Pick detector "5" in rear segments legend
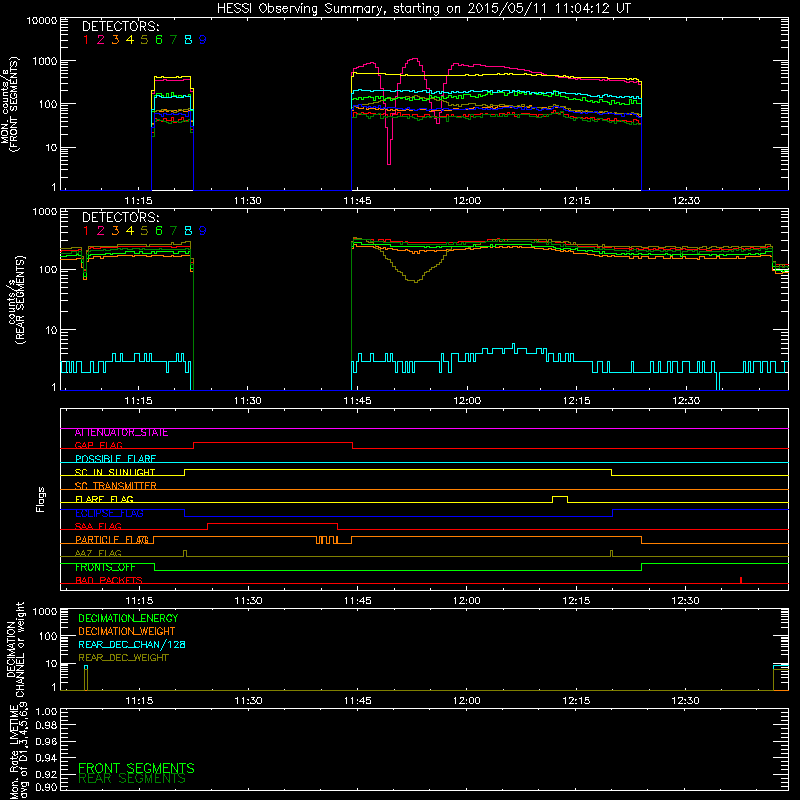800x800 pixels. tap(144, 231)
